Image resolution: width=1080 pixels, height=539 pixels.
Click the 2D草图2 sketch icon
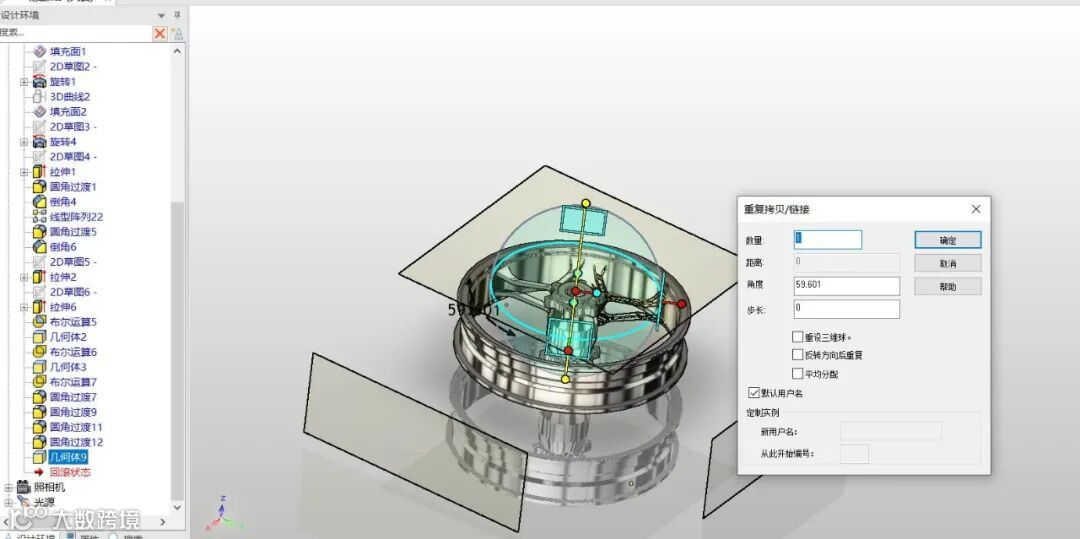39,66
